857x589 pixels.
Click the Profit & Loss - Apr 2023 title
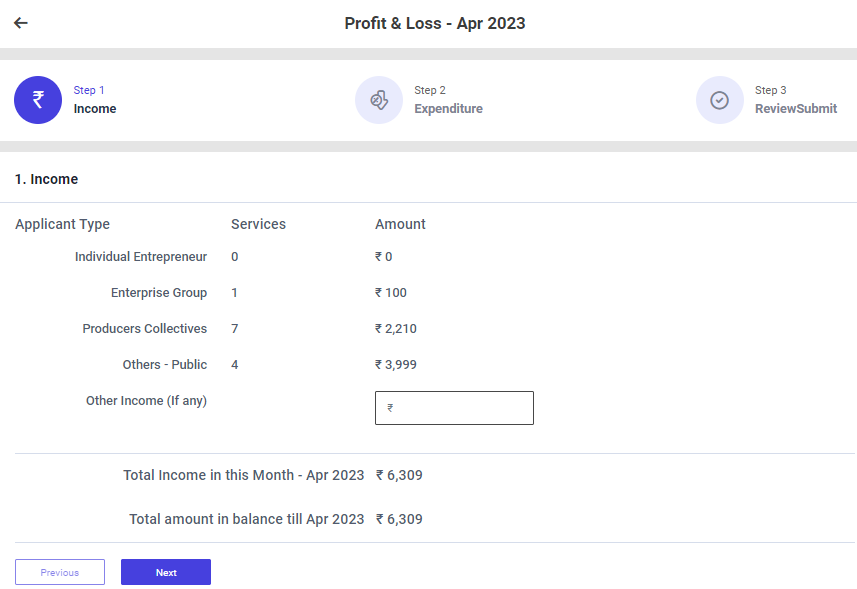coord(434,24)
